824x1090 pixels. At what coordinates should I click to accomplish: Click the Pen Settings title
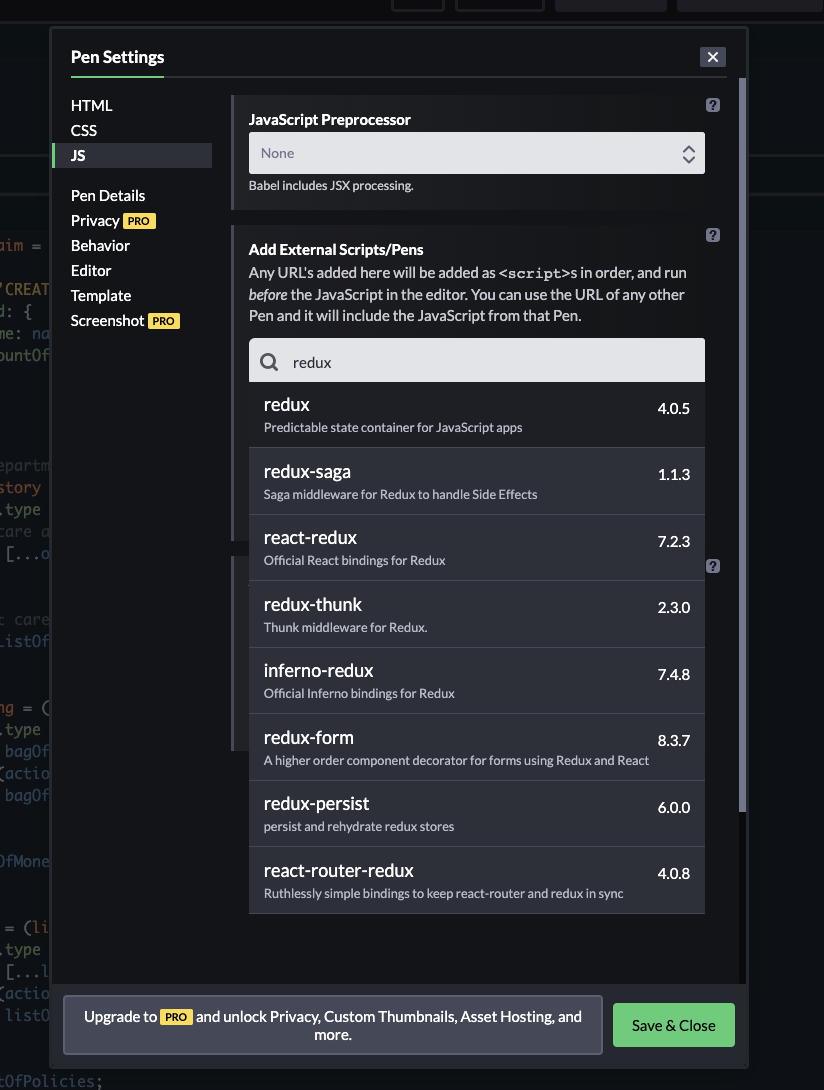click(x=118, y=57)
